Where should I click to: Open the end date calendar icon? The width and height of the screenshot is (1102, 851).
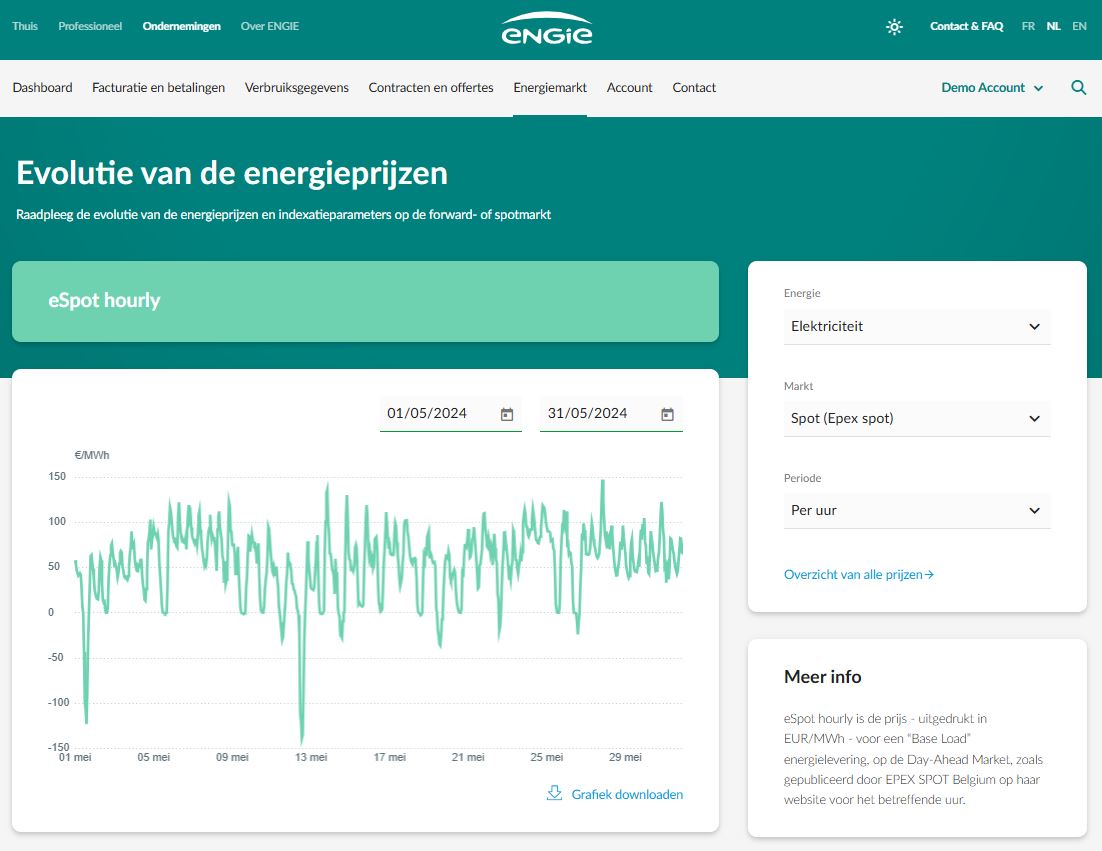click(x=668, y=415)
